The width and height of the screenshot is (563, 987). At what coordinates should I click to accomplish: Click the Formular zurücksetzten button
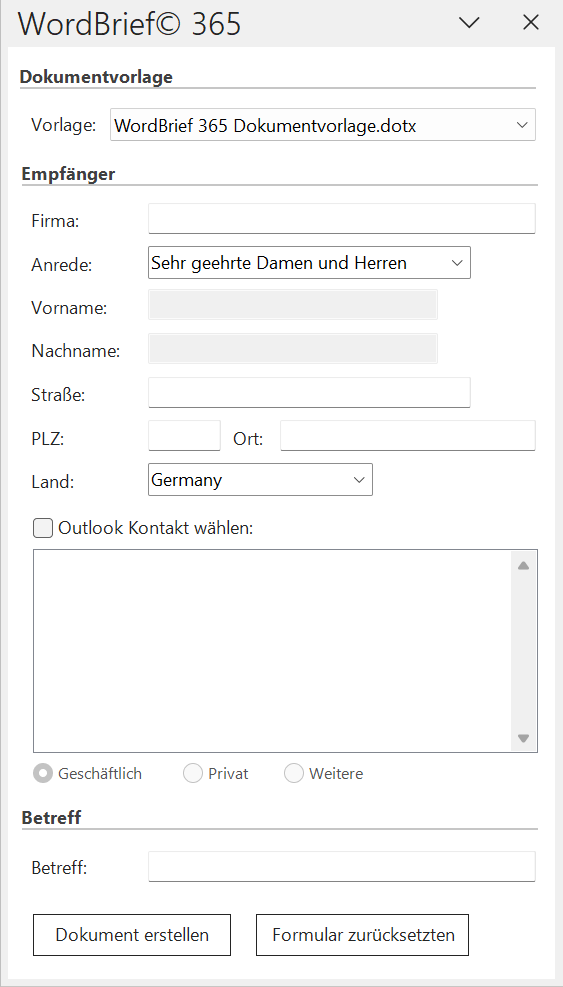click(x=363, y=935)
